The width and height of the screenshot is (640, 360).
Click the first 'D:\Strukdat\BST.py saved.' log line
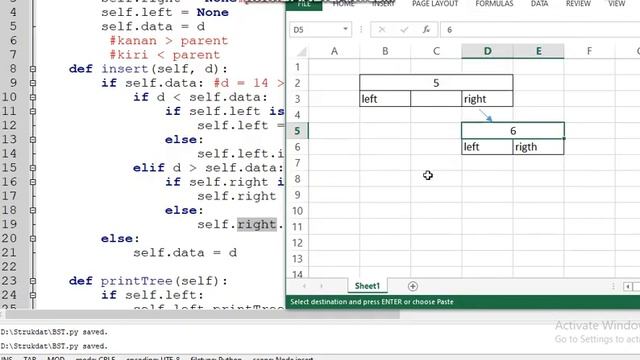[54, 332]
